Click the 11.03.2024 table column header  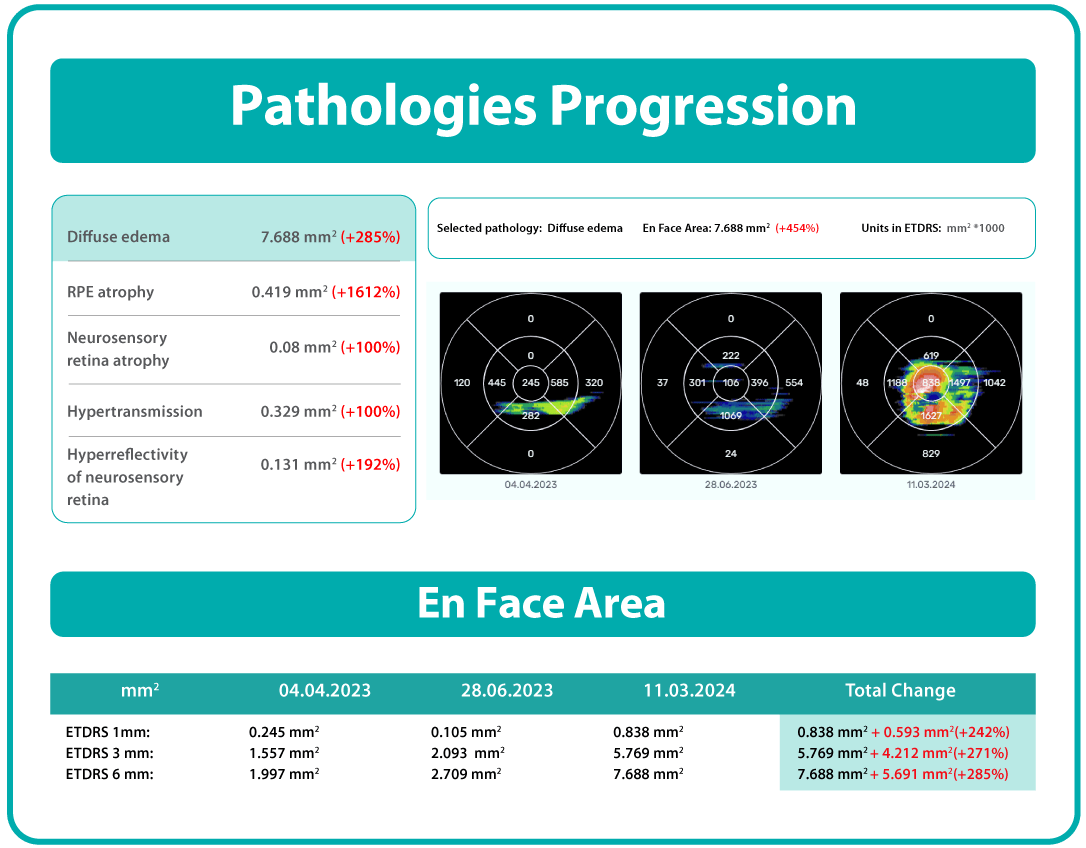tap(689, 691)
